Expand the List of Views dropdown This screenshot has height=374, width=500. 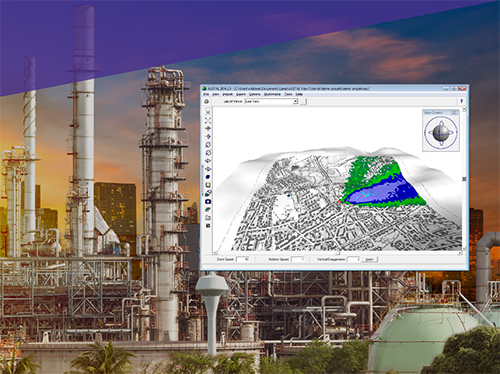(x=295, y=101)
